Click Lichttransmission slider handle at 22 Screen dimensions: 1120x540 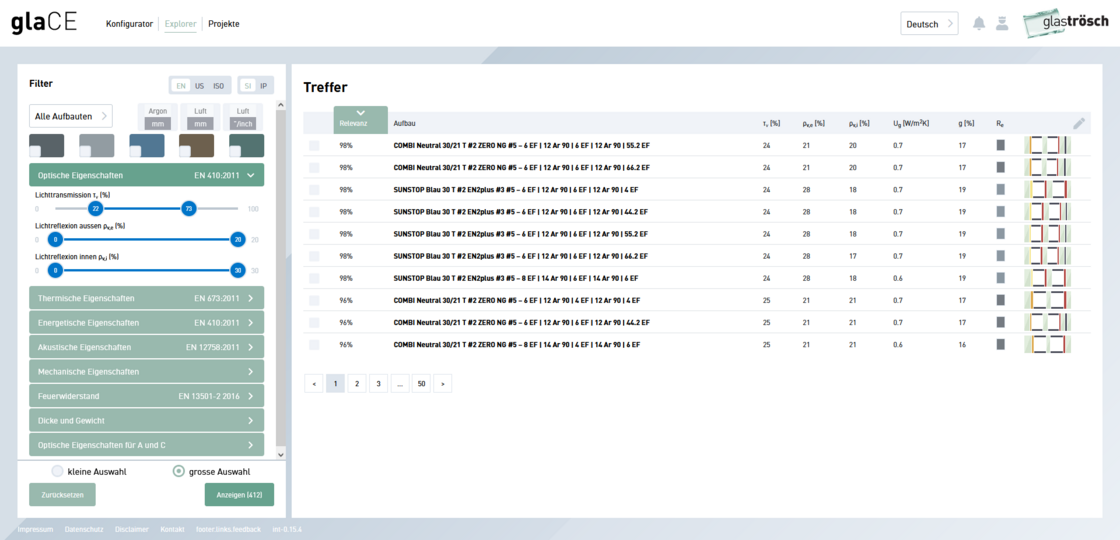click(94, 208)
